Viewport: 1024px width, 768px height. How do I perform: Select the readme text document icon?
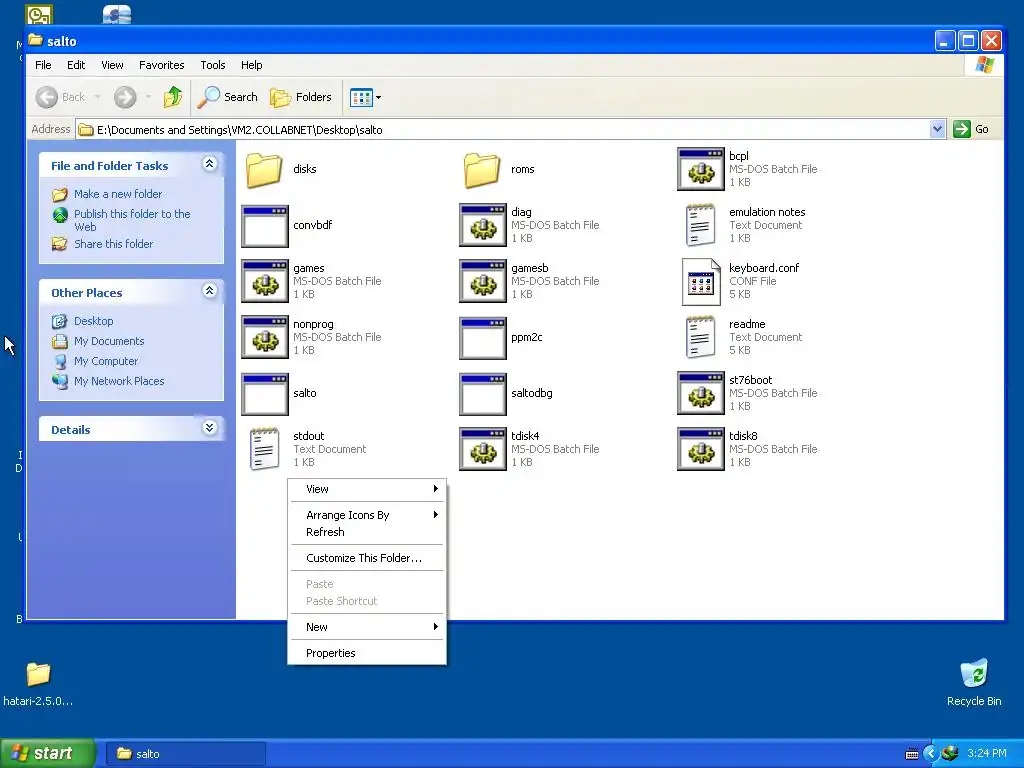coord(700,338)
